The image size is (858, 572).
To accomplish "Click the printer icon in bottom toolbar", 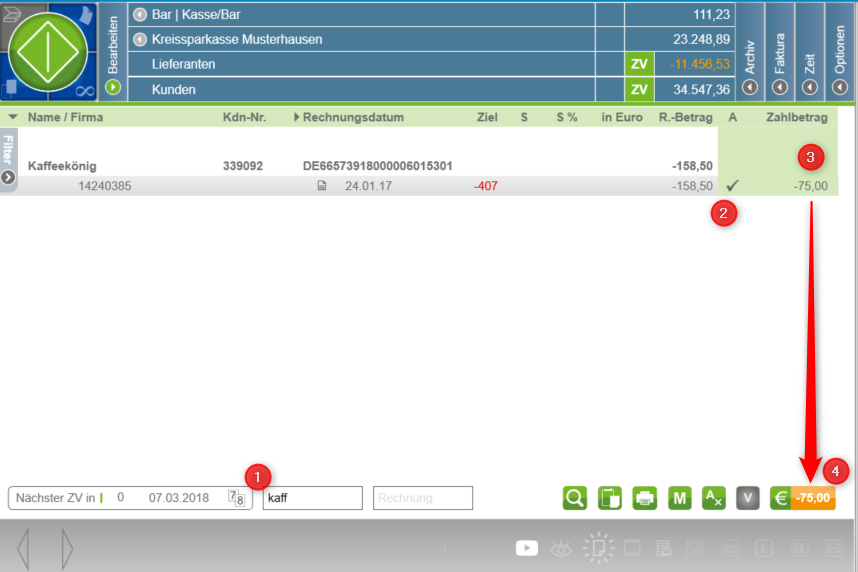I will (645, 498).
